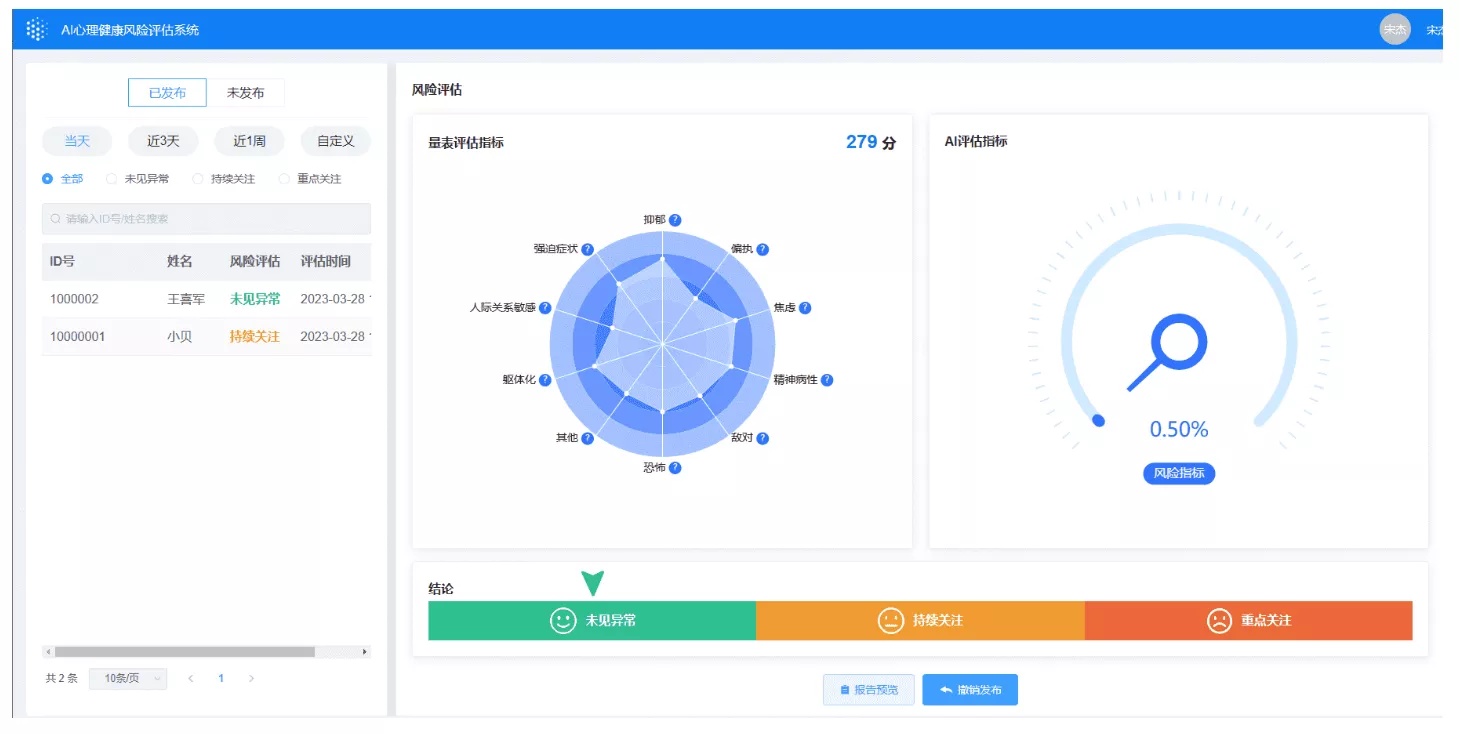Click the 撤销发布 button
The image size is (1459, 734).
coord(970,690)
